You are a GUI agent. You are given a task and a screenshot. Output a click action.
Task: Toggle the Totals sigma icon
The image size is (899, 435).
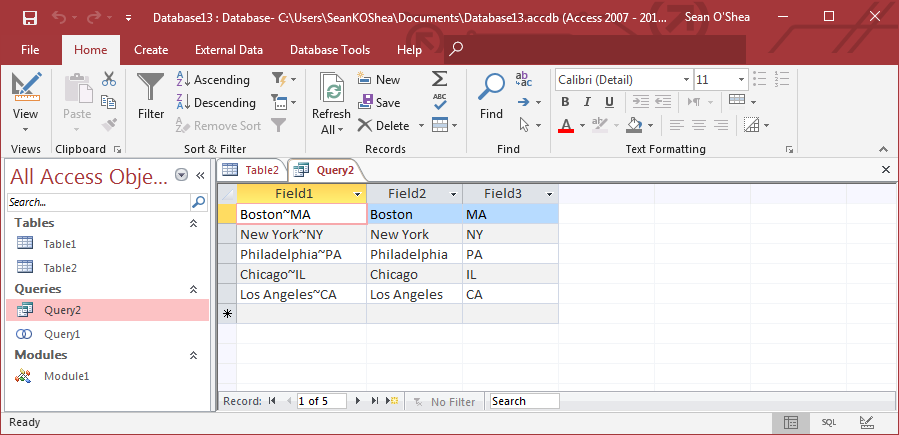click(440, 79)
